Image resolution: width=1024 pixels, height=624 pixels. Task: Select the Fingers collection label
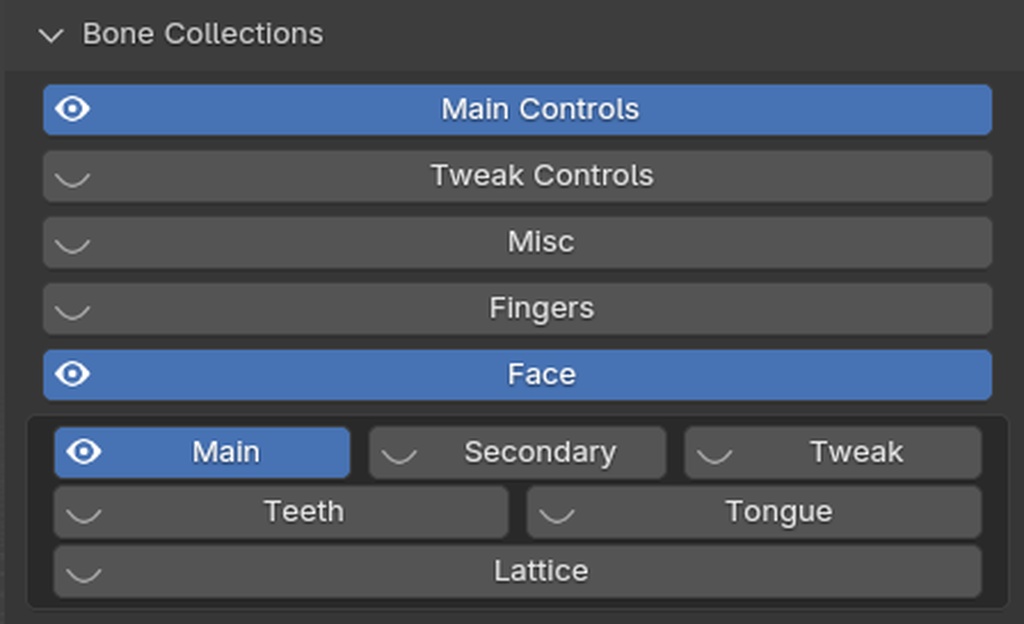(541, 308)
